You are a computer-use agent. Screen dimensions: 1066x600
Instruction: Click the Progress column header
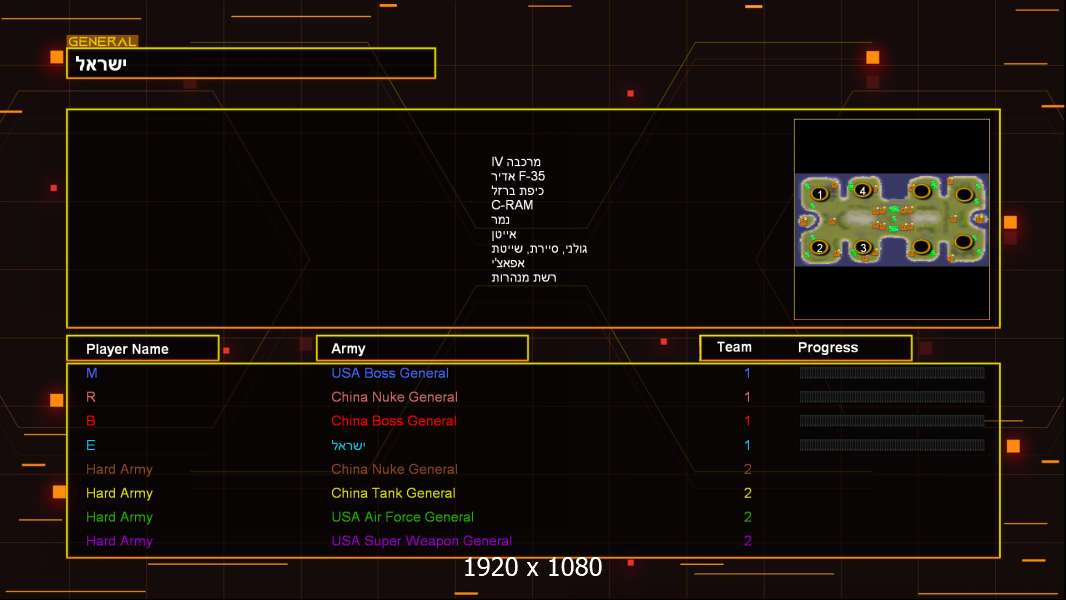pos(827,347)
